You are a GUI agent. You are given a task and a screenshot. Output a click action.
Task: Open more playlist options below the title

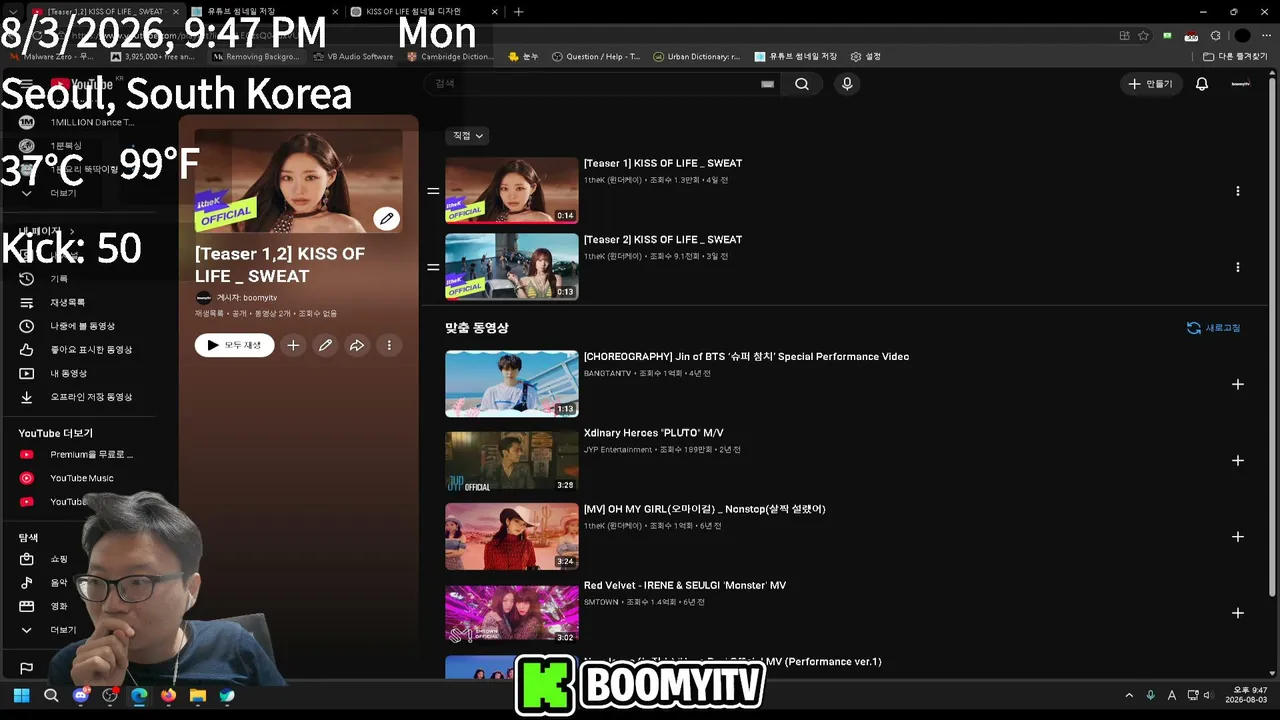[389, 345]
